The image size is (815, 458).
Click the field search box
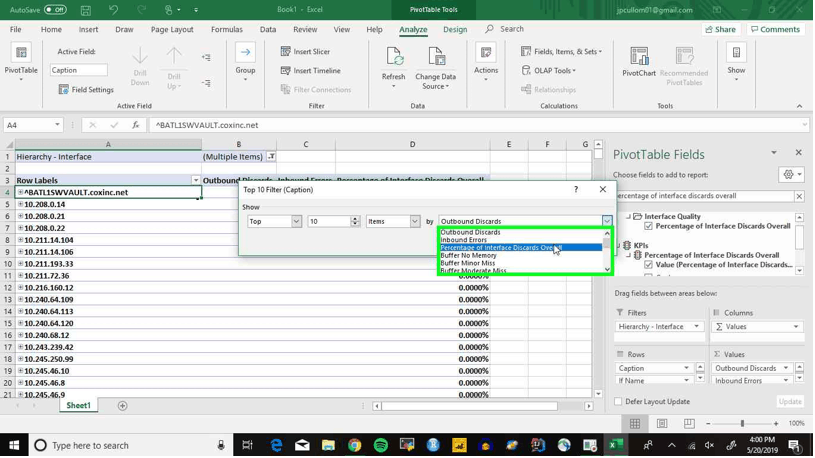pyautogui.click(x=704, y=196)
